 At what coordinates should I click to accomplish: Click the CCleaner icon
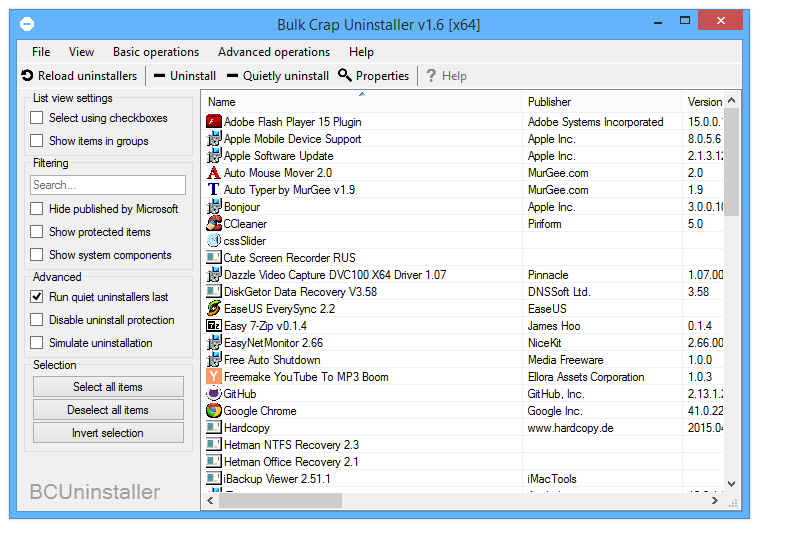(214, 224)
